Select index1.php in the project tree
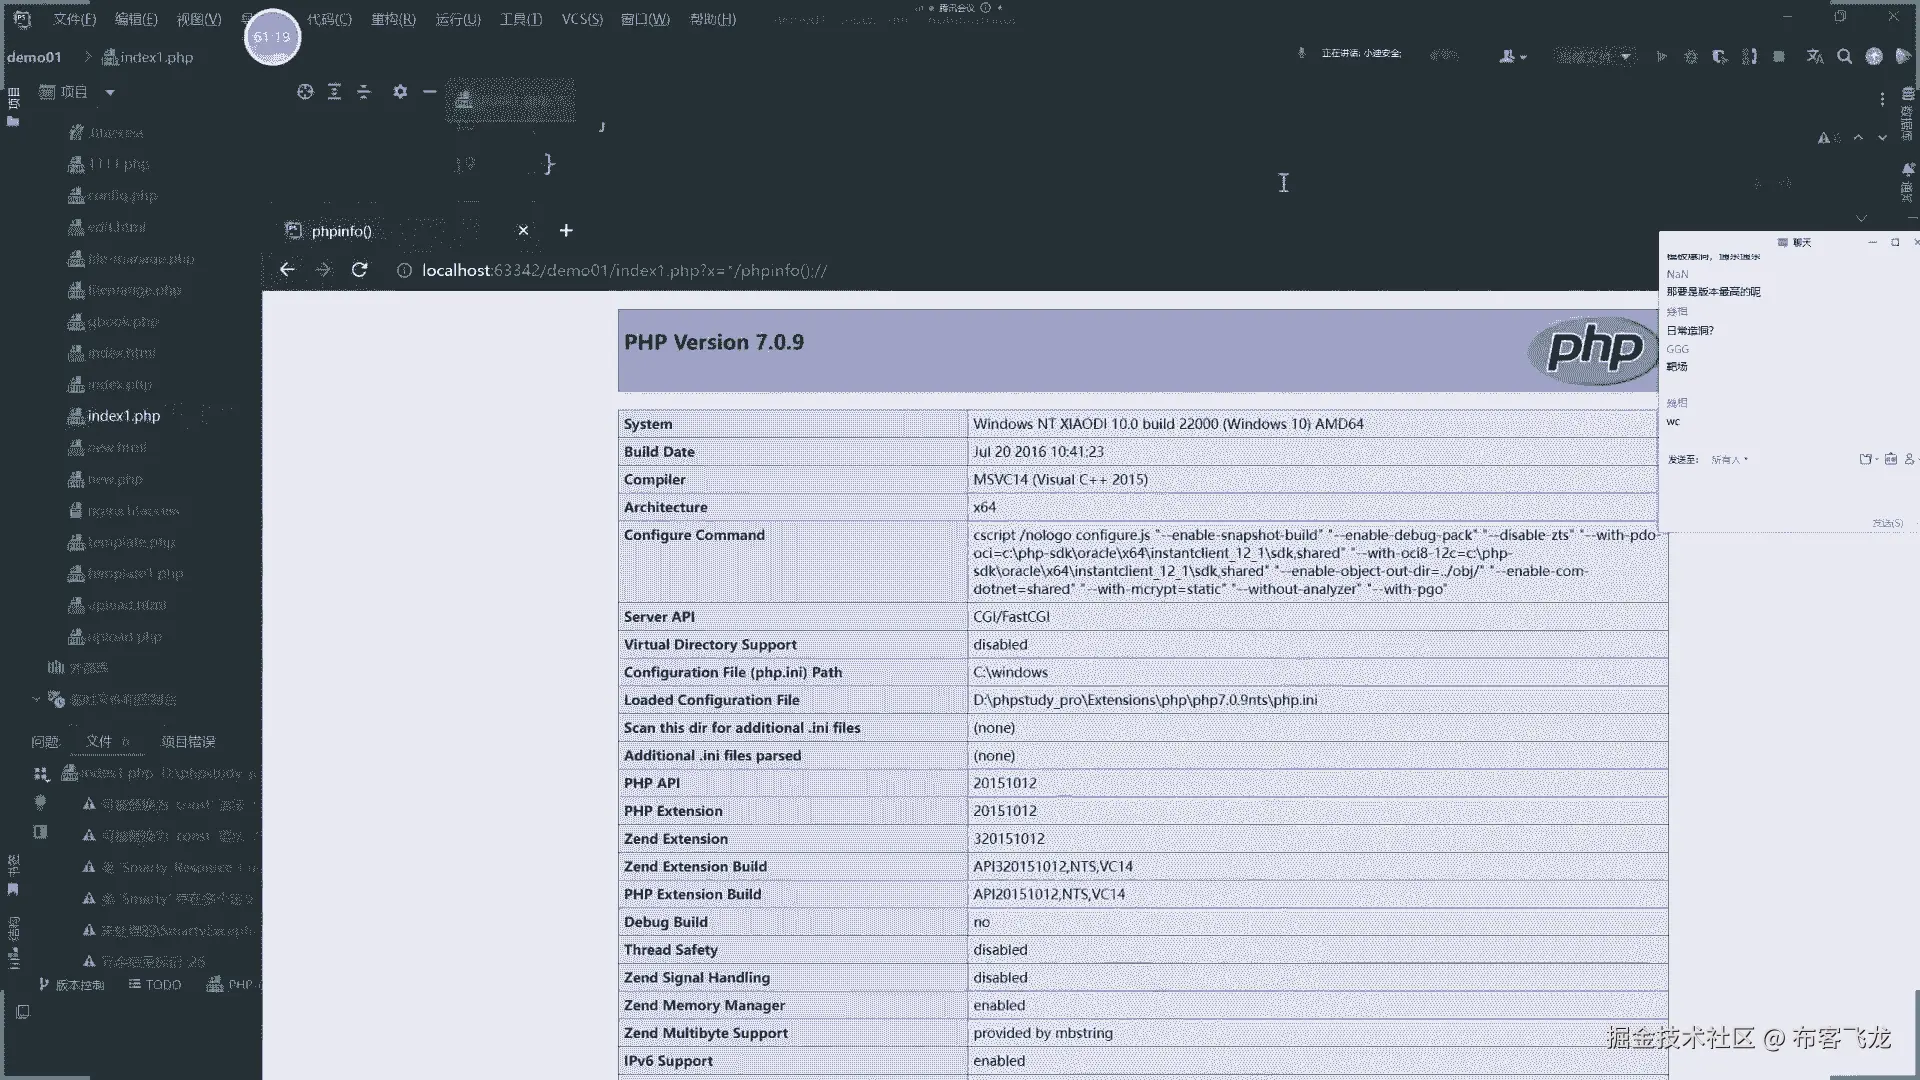Viewport: 1920px width, 1080px height. [123, 416]
